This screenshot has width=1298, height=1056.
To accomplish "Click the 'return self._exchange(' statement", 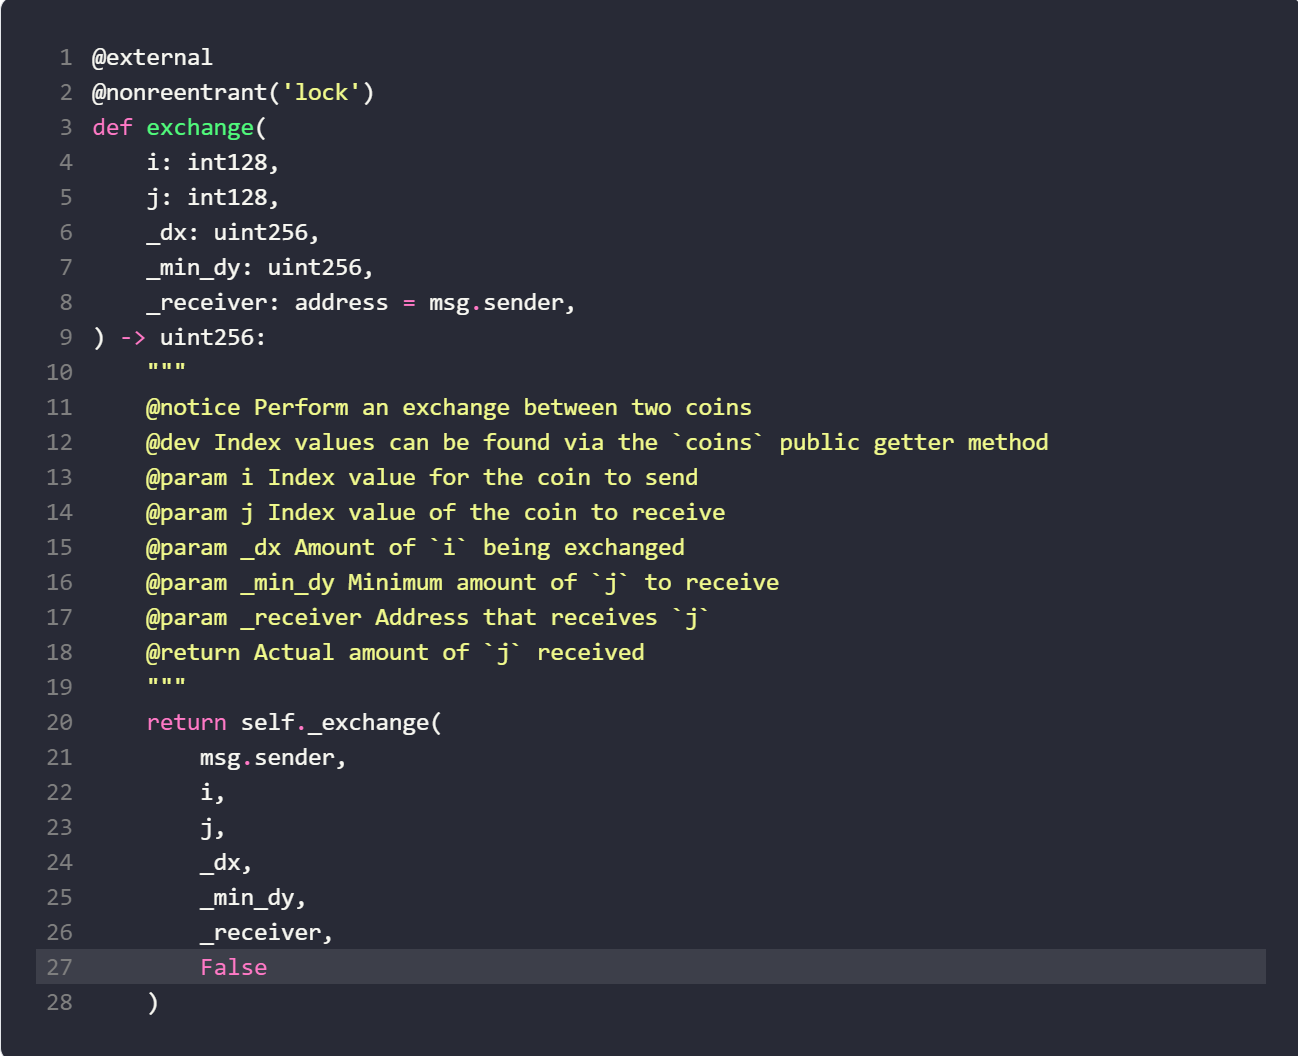I will (294, 722).
